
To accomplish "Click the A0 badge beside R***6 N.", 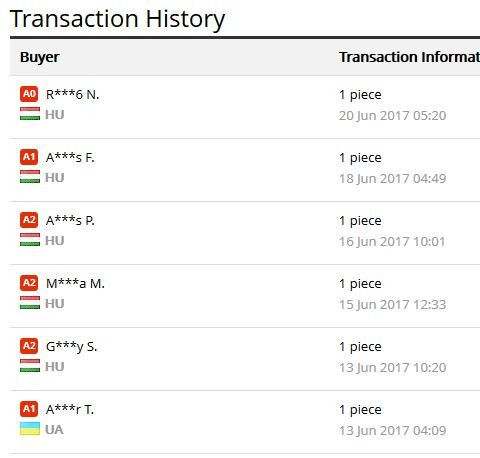I will pyautogui.click(x=29, y=94).
